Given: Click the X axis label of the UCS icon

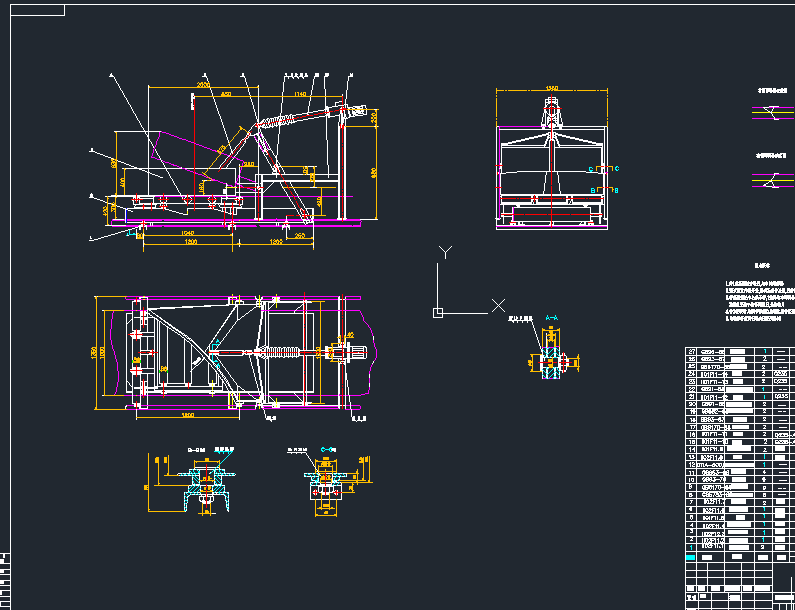Looking at the screenshot, I should click(498, 305).
